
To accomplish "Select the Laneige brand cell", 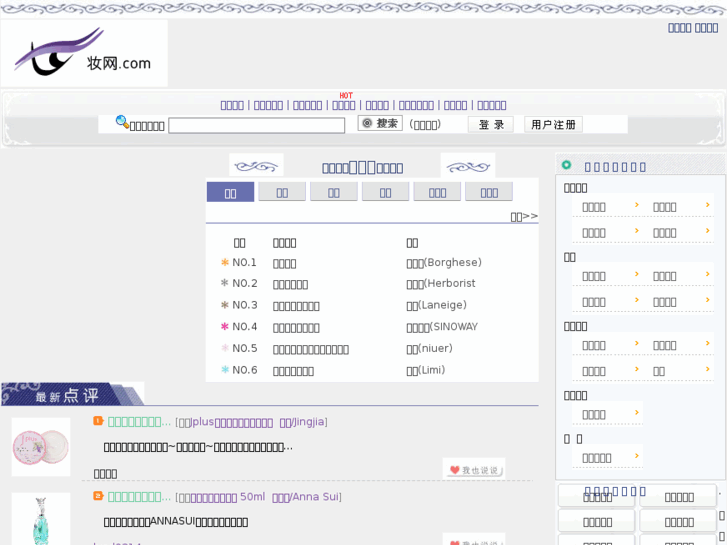I will (436, 305).
